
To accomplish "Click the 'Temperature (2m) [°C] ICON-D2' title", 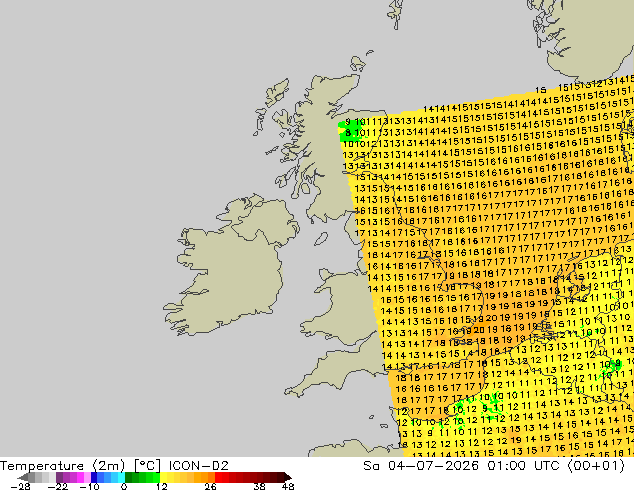I will tap(114, 466).
